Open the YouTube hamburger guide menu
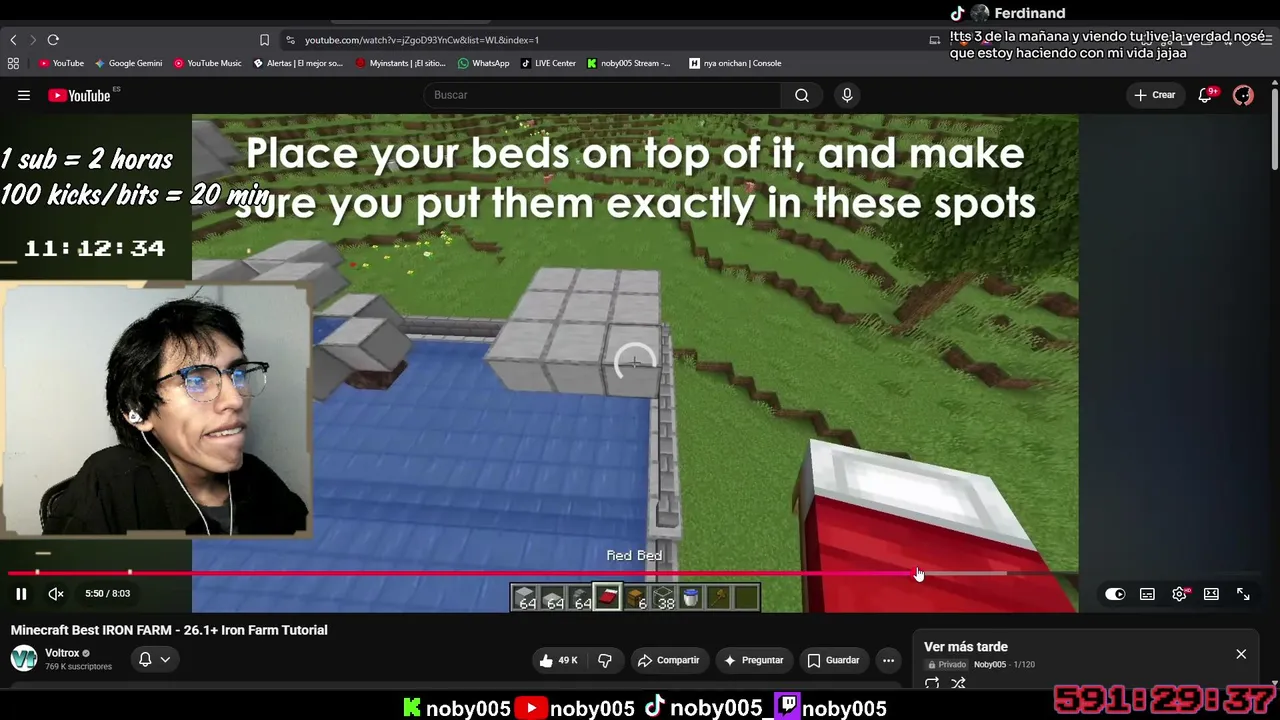This screenshot has height=720, width=1280. (x=24, y=95)
